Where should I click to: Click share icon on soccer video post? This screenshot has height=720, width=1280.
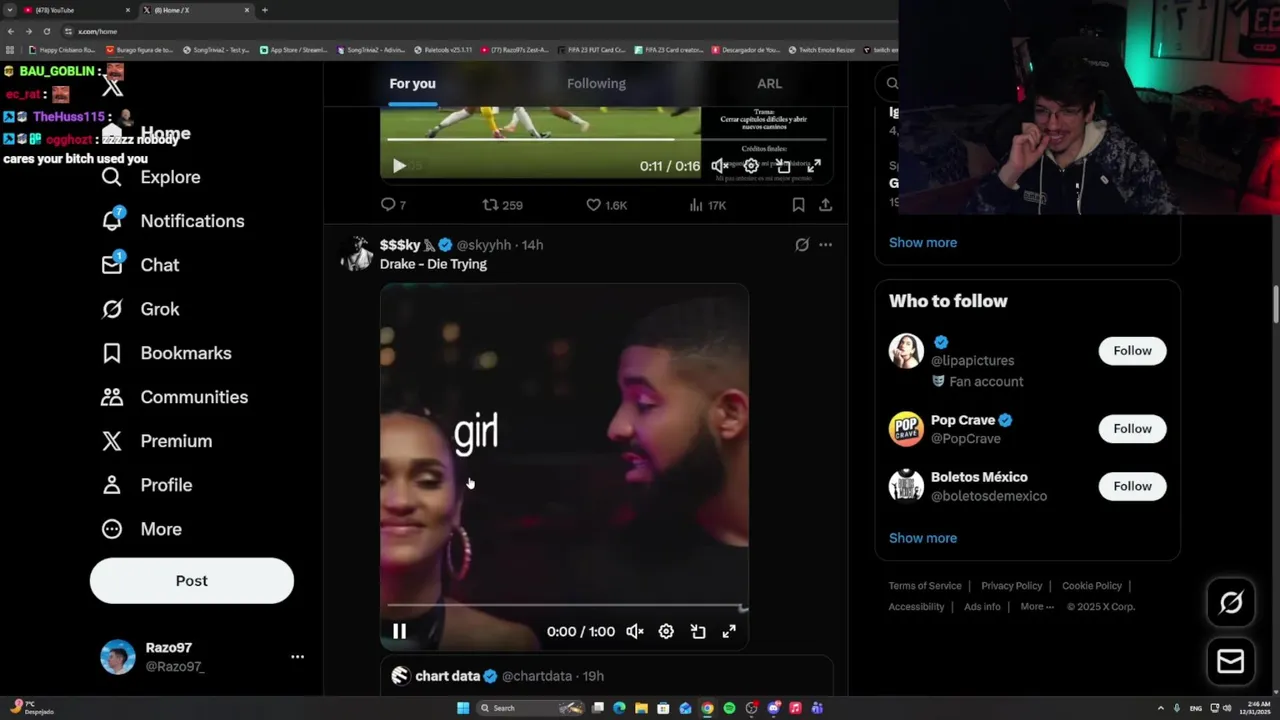click(x=825, y=205)
